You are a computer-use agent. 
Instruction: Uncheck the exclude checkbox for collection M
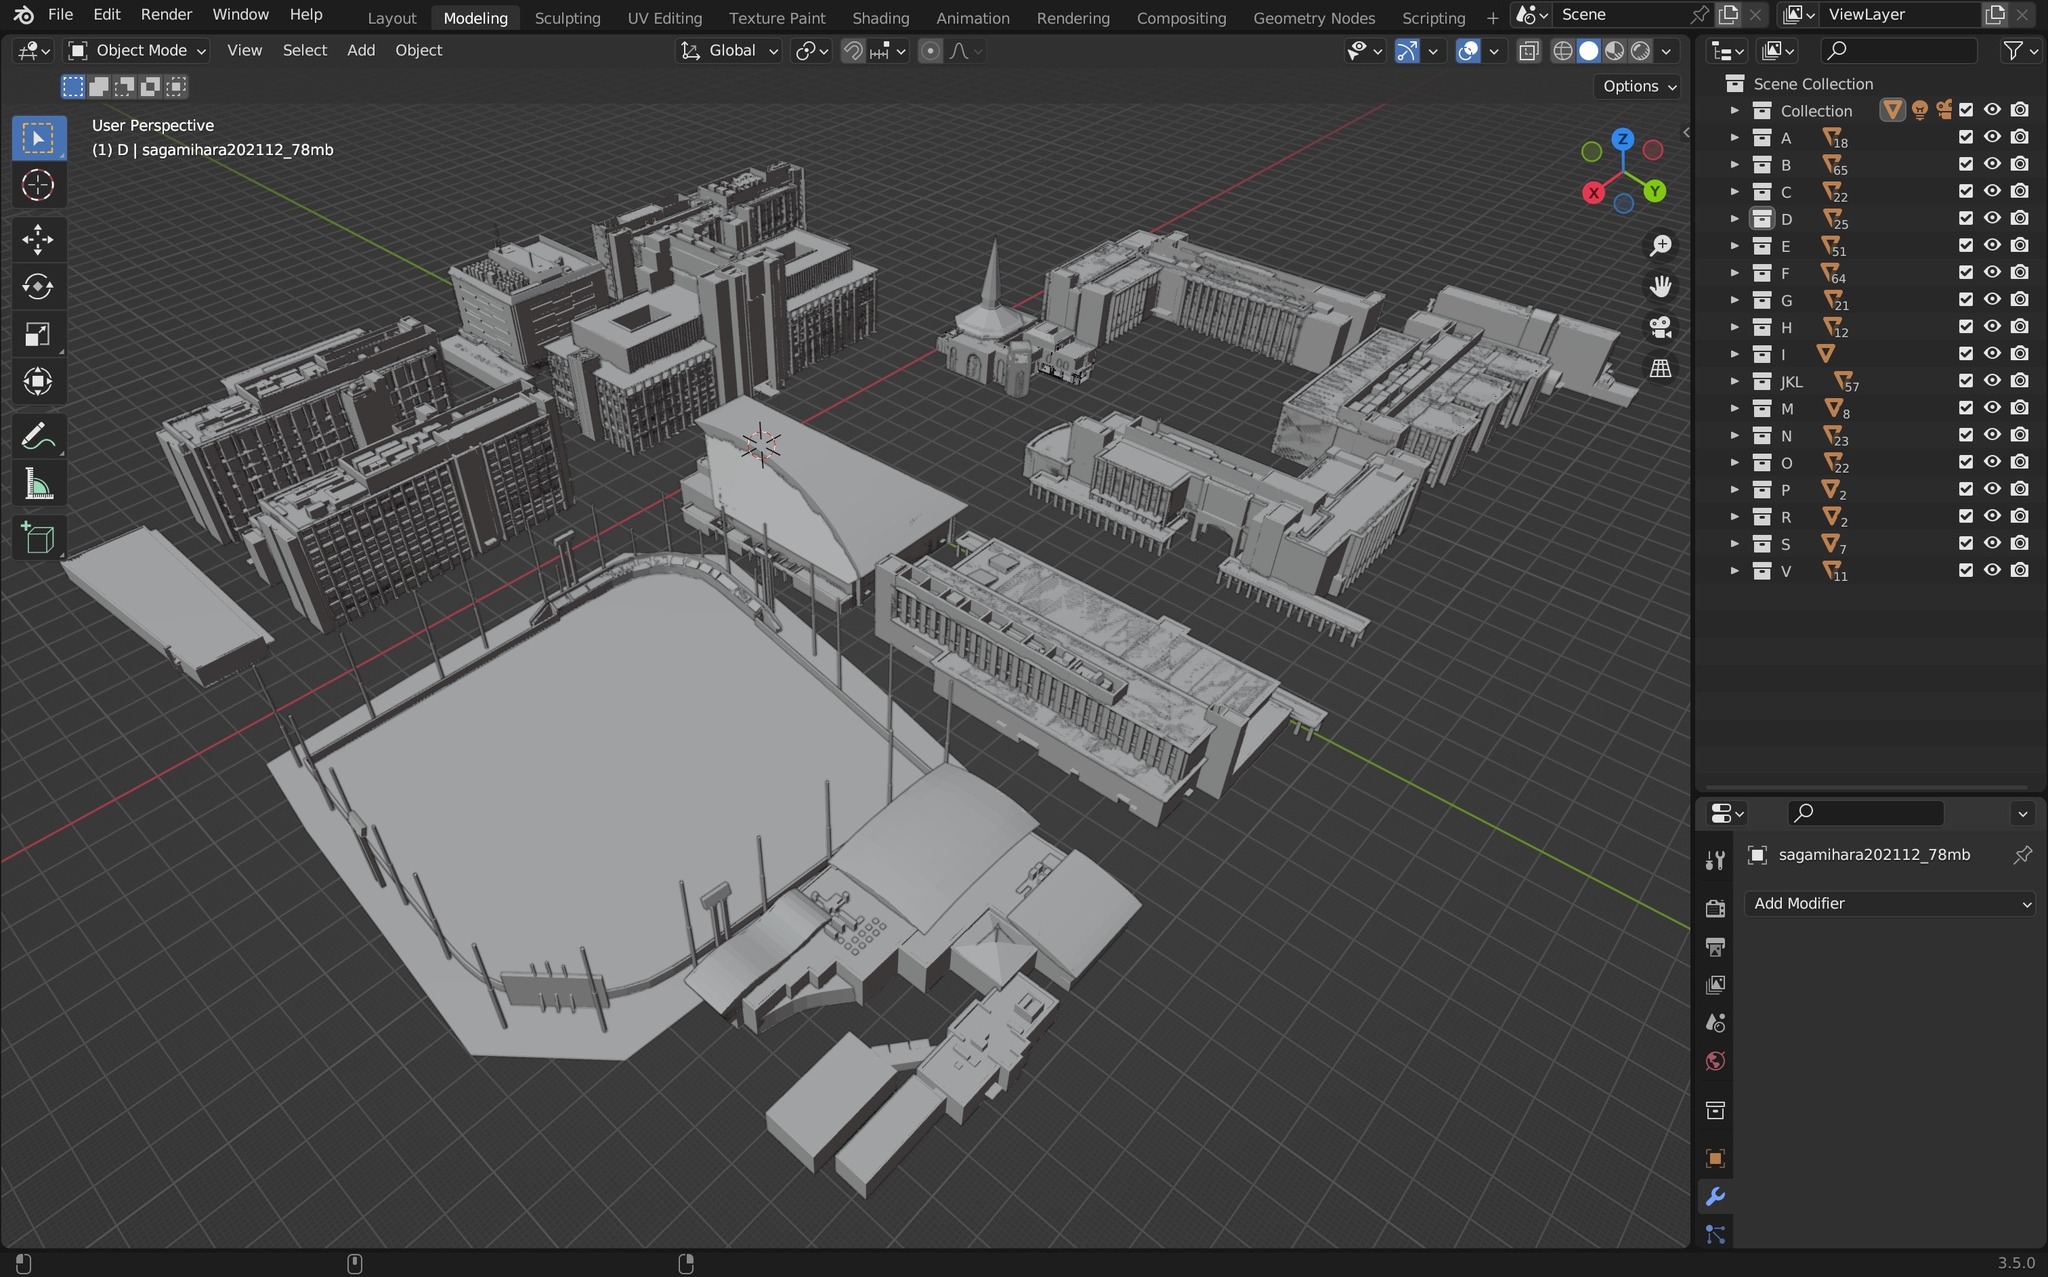pyautogui.click(x=1966, y=408)
